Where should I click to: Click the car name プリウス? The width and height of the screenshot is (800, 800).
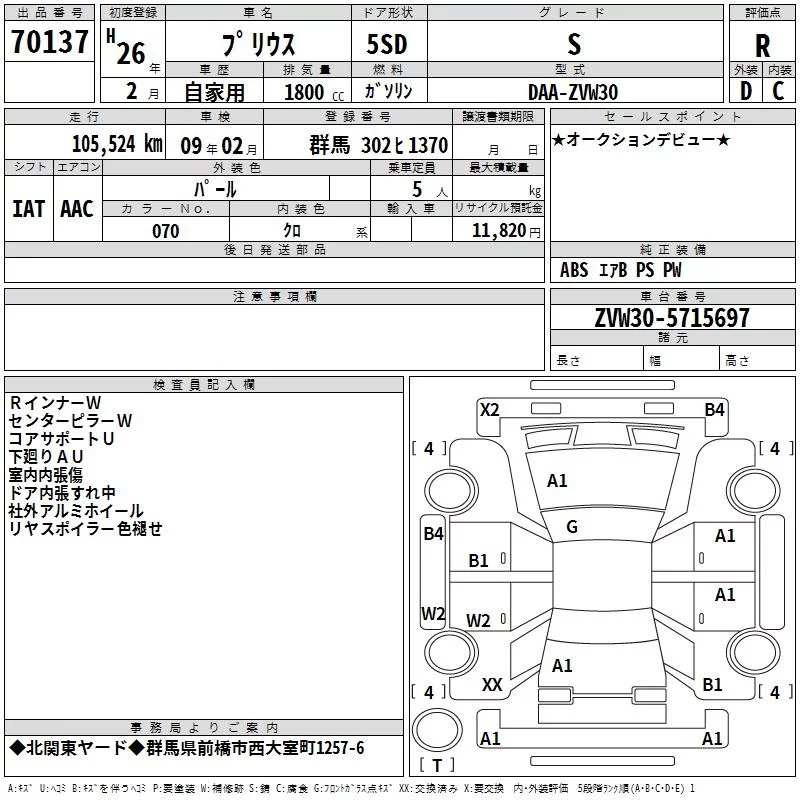(x=259, y=44)
